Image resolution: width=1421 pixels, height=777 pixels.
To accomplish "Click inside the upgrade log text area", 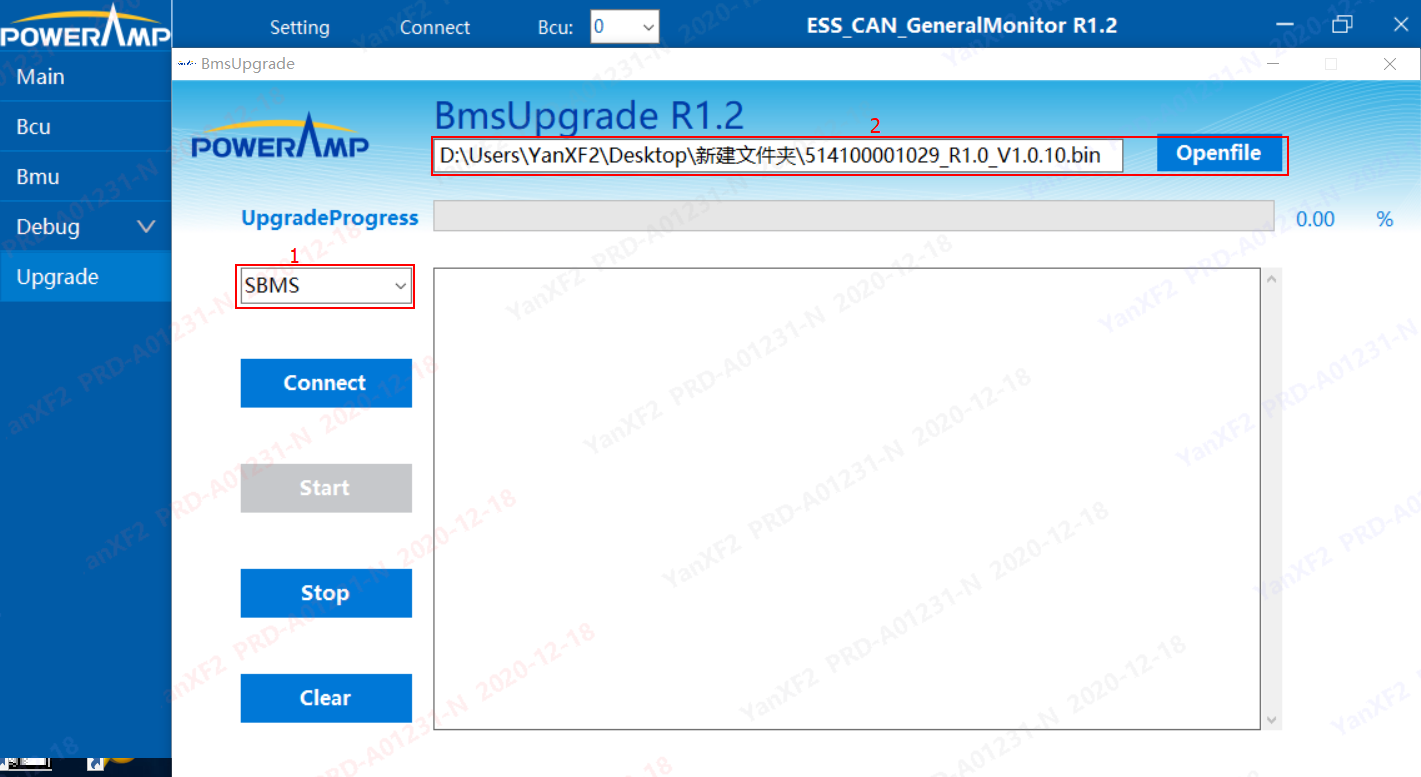I will 847,498.
